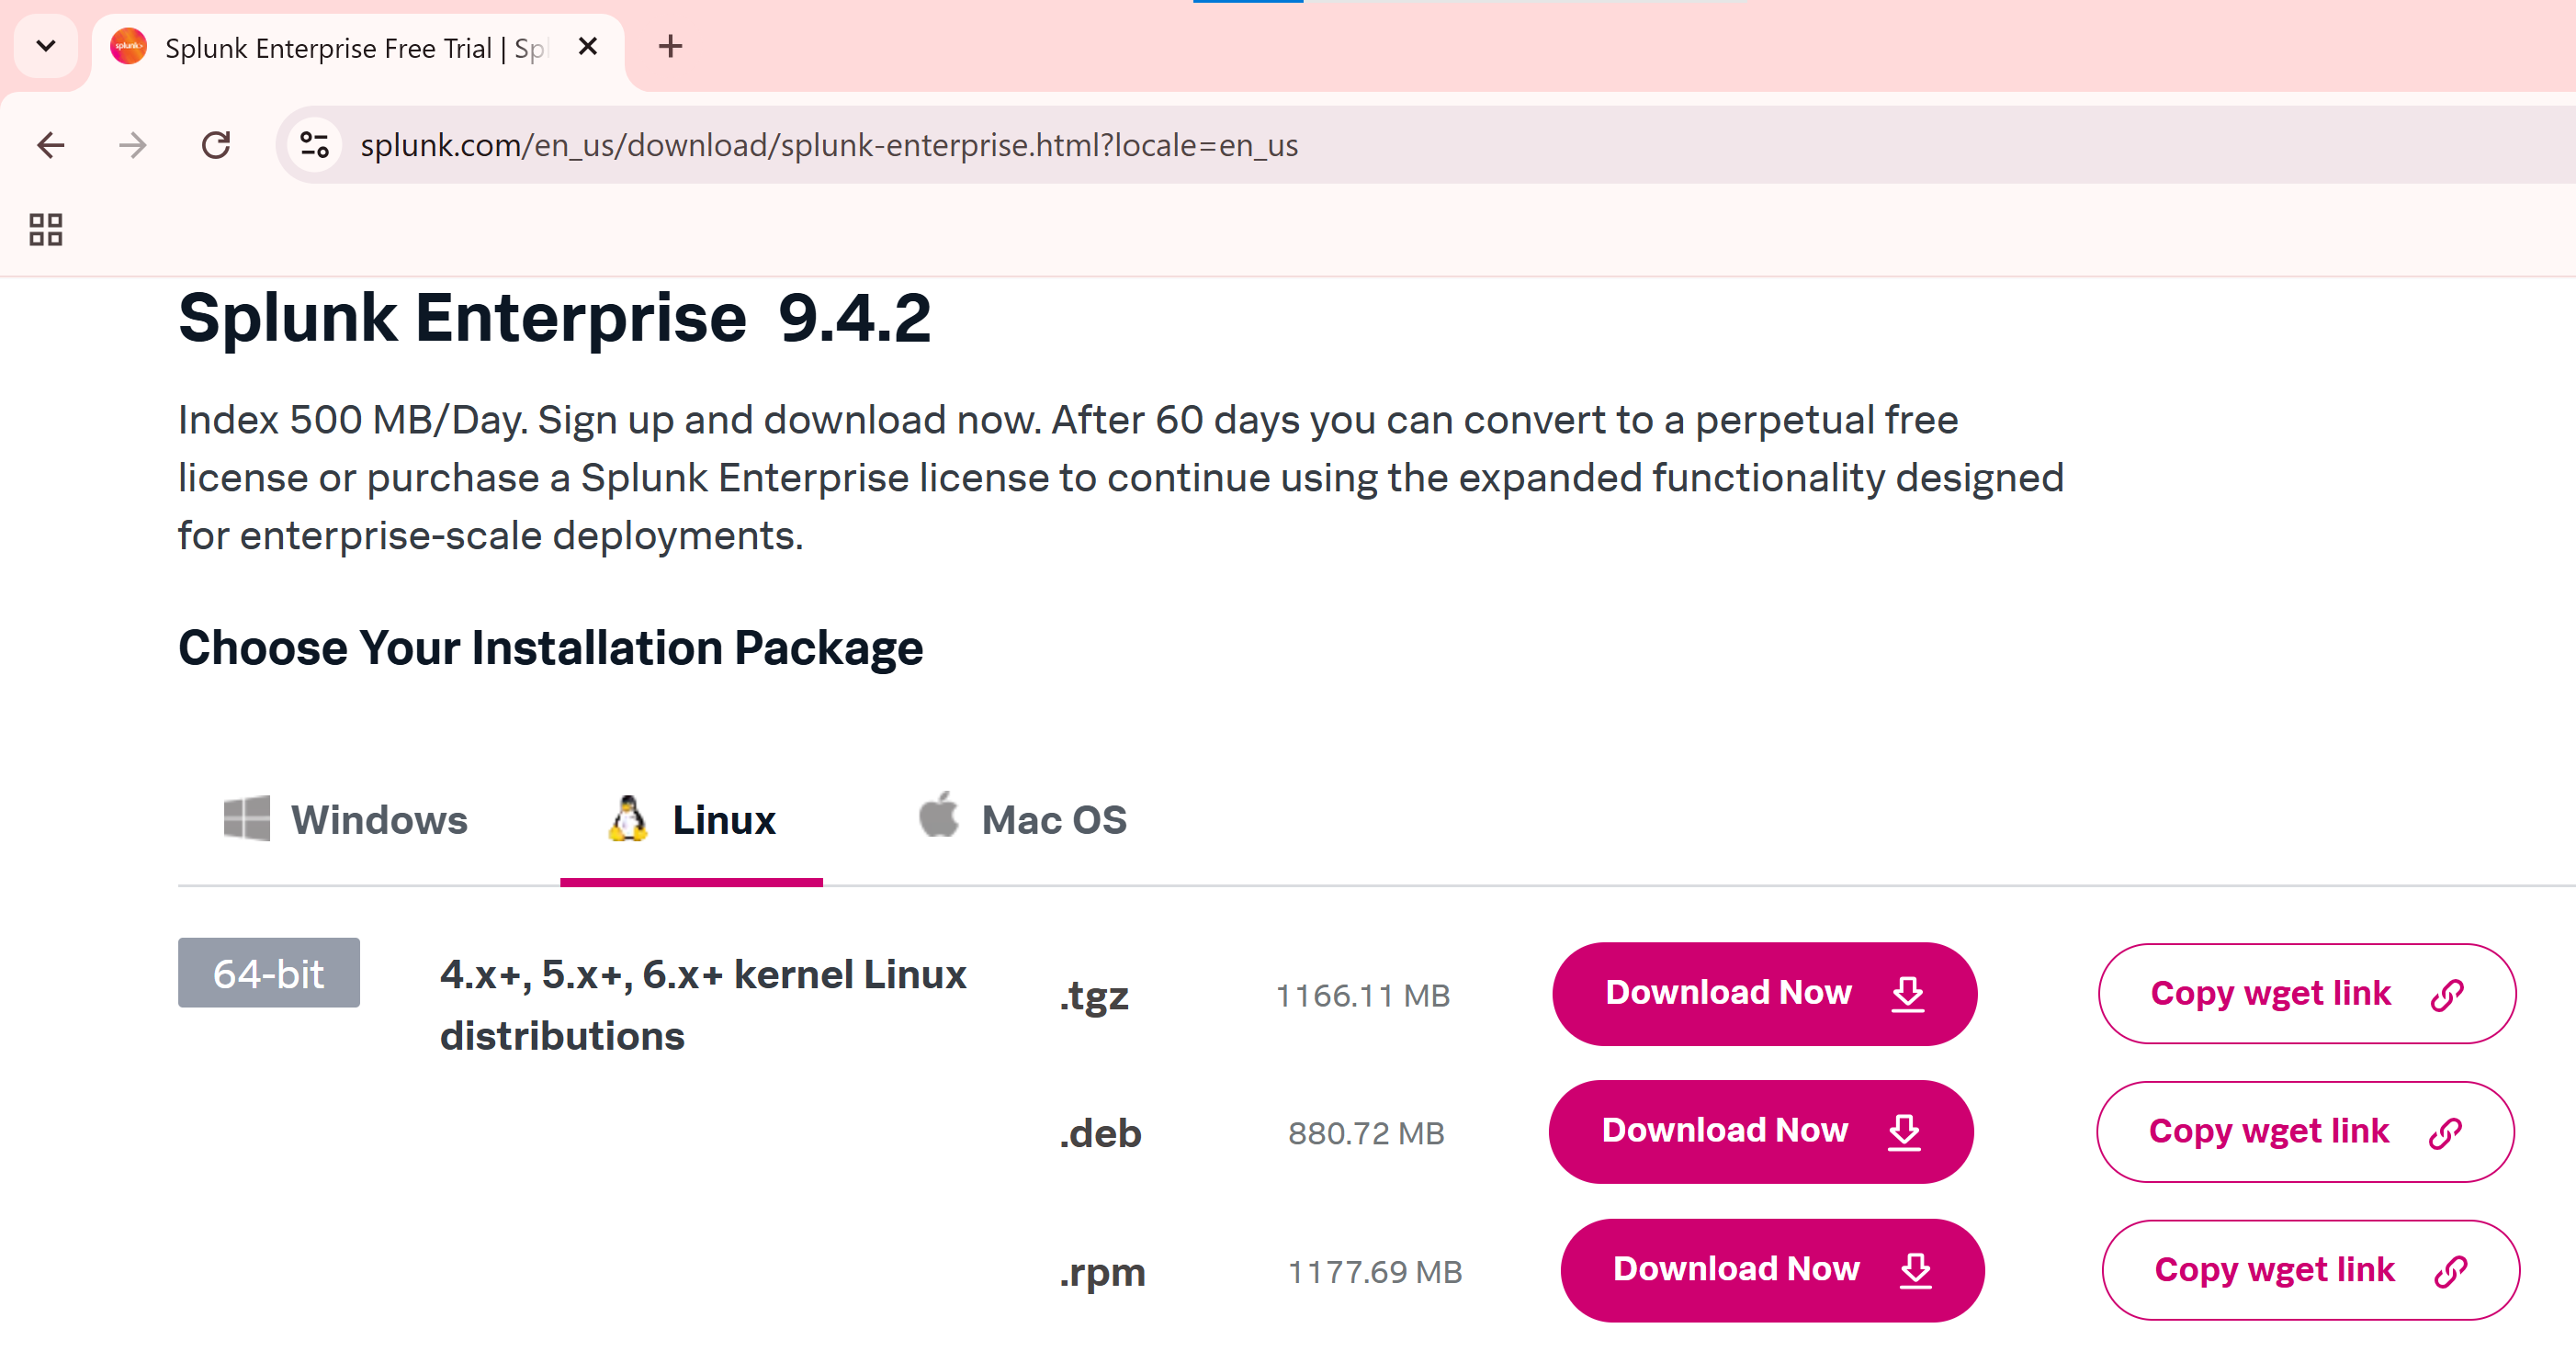Switch to the Mac OS tab
The height and width of the screenshot is (1351, 2576).
click(x=1053, y=820)
